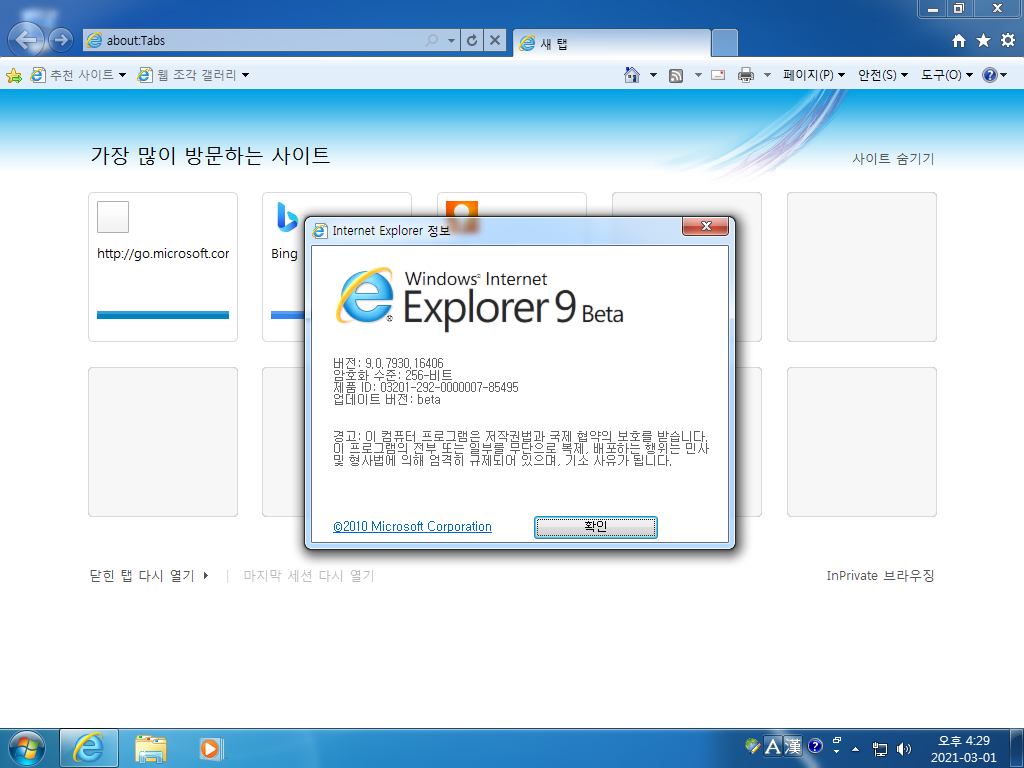Click the language bar help icon

(815, 746)
